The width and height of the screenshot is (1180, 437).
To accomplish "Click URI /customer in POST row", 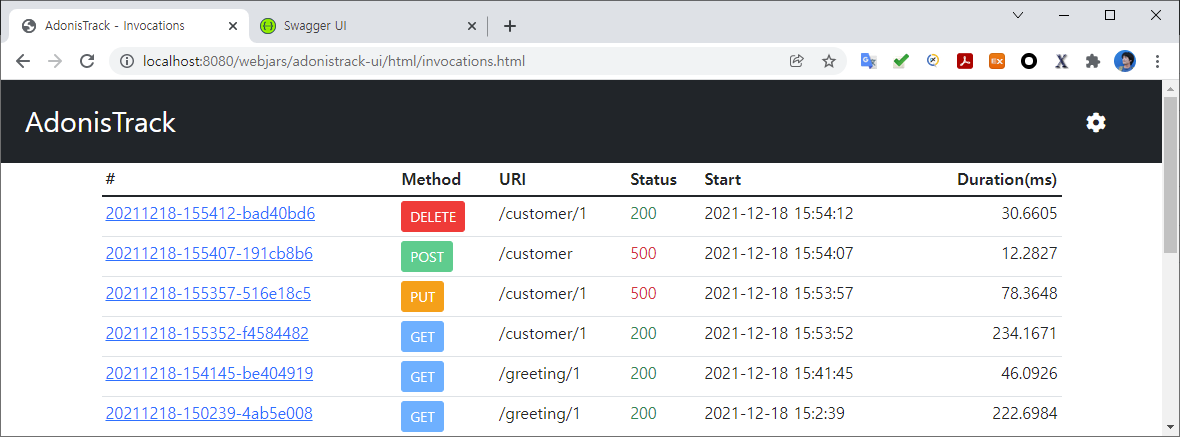I will 535,253.
